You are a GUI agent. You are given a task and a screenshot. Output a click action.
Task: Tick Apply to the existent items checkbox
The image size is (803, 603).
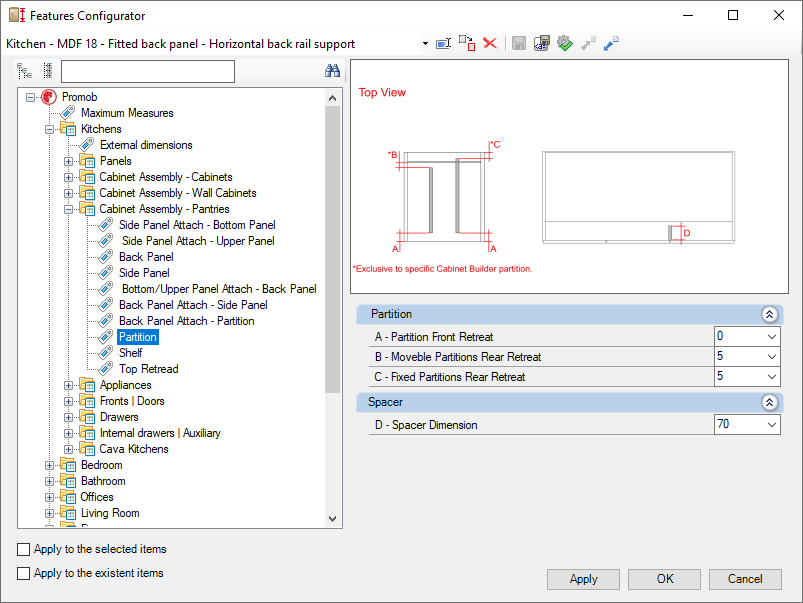click(24, 573)
